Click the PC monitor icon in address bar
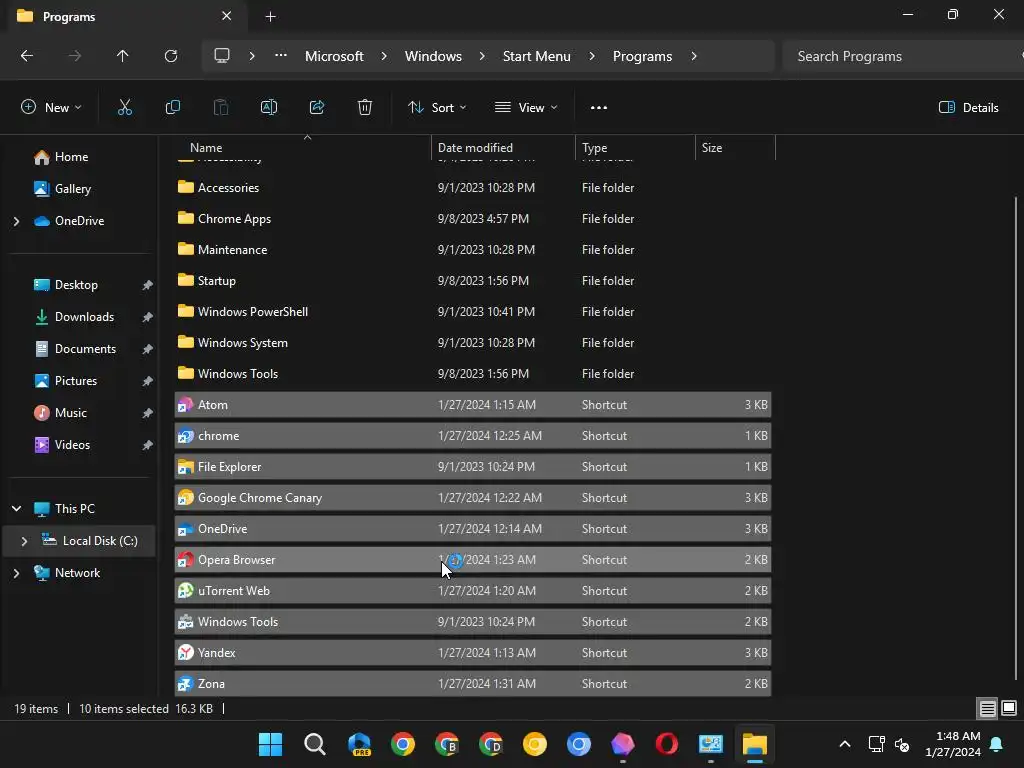 tap(222, 56)
